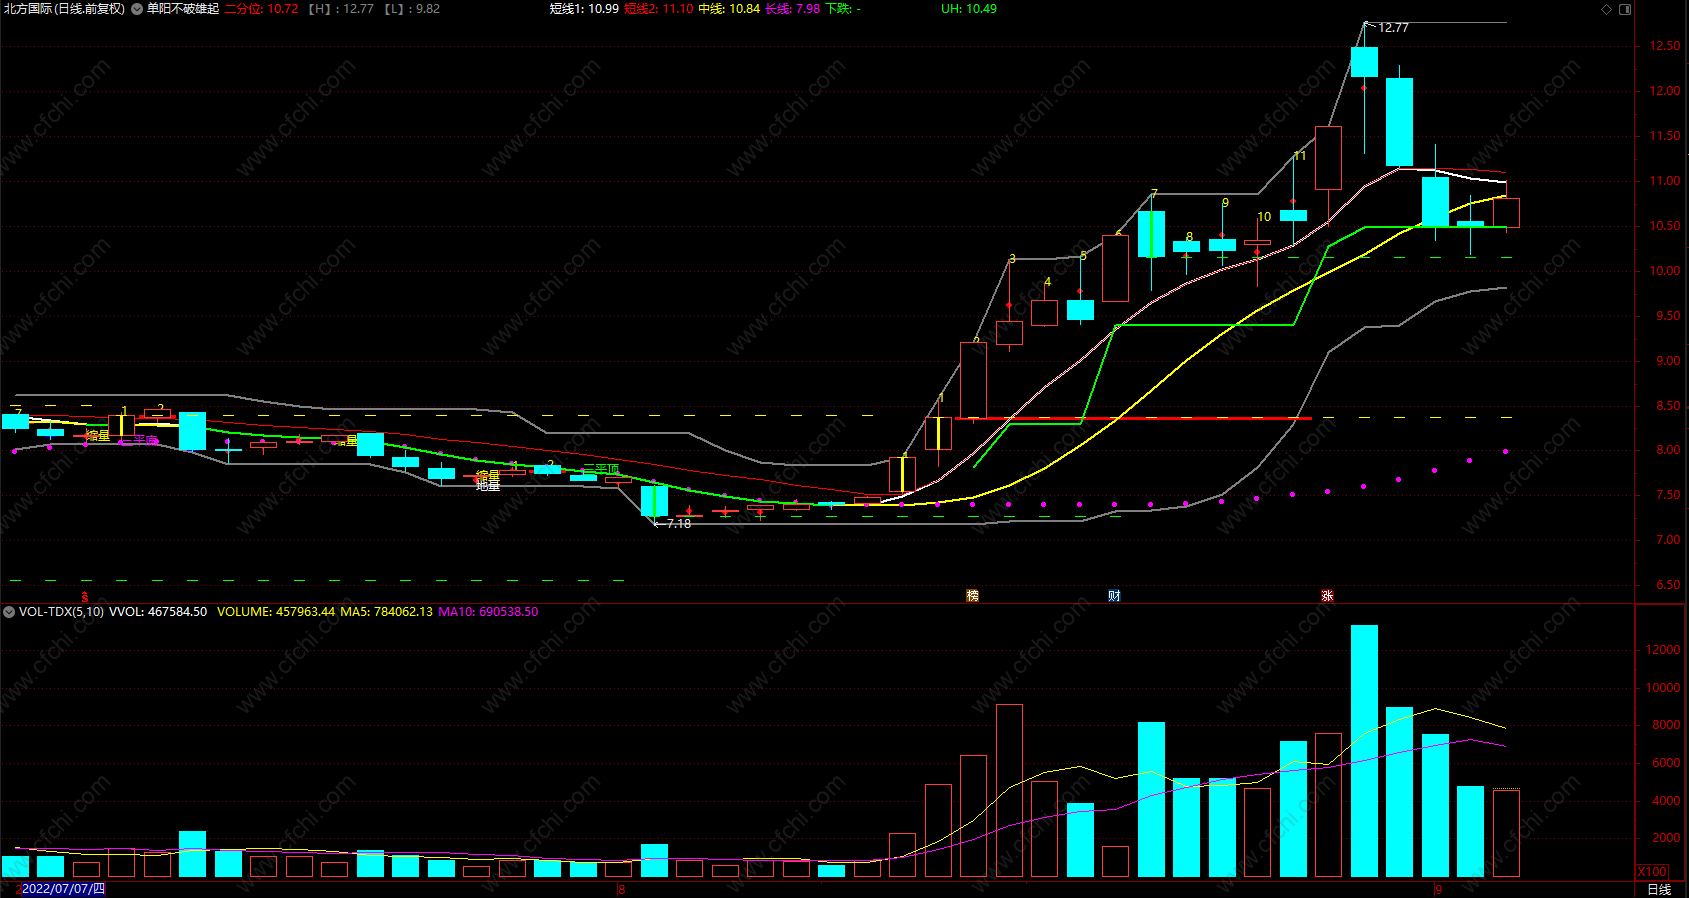Click the 涨 event marker icon
This screenshot has width=1689, height=898.
[x=1327, y=596]
